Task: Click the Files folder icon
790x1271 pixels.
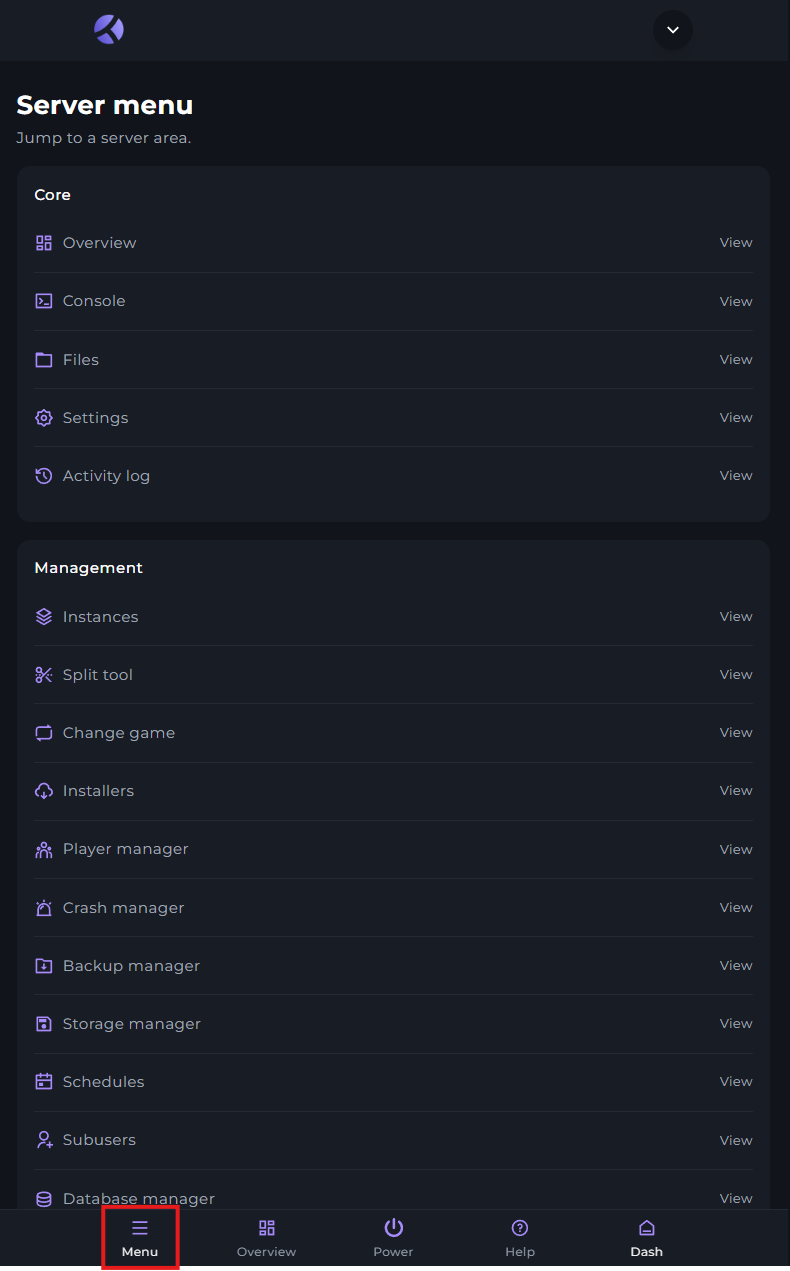Action: pos(44,359)
